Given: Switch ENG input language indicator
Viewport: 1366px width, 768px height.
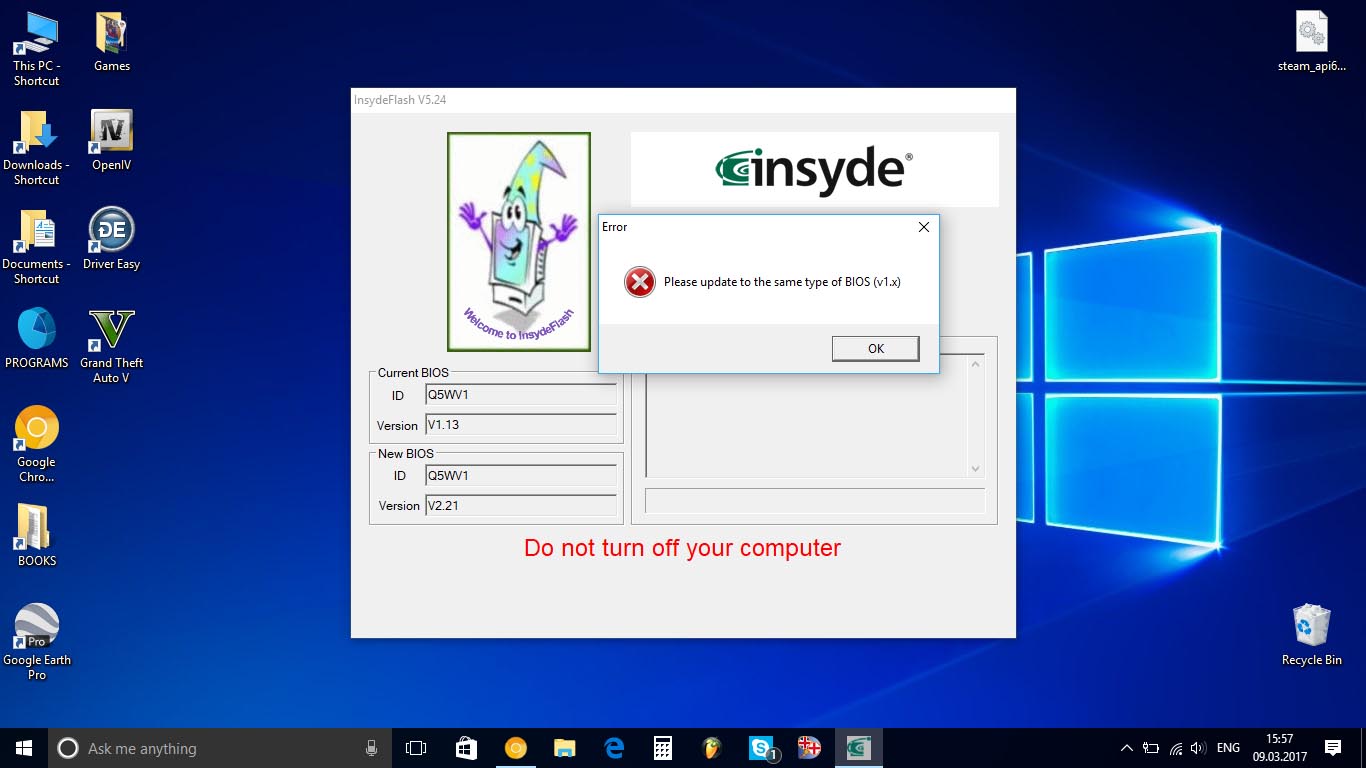Looking at the screenshot, I should 1228,748.
